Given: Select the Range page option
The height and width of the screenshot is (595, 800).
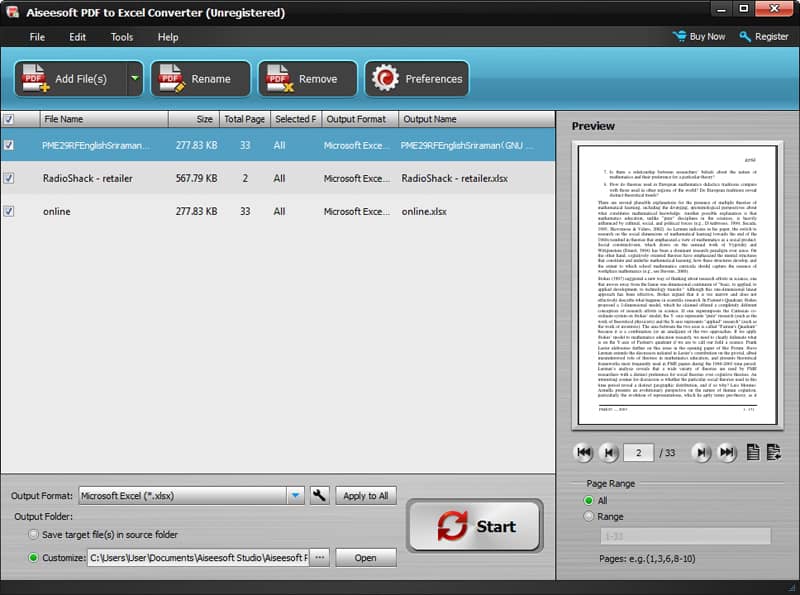Looking at the screenshot, I should [x=588, y=516].
